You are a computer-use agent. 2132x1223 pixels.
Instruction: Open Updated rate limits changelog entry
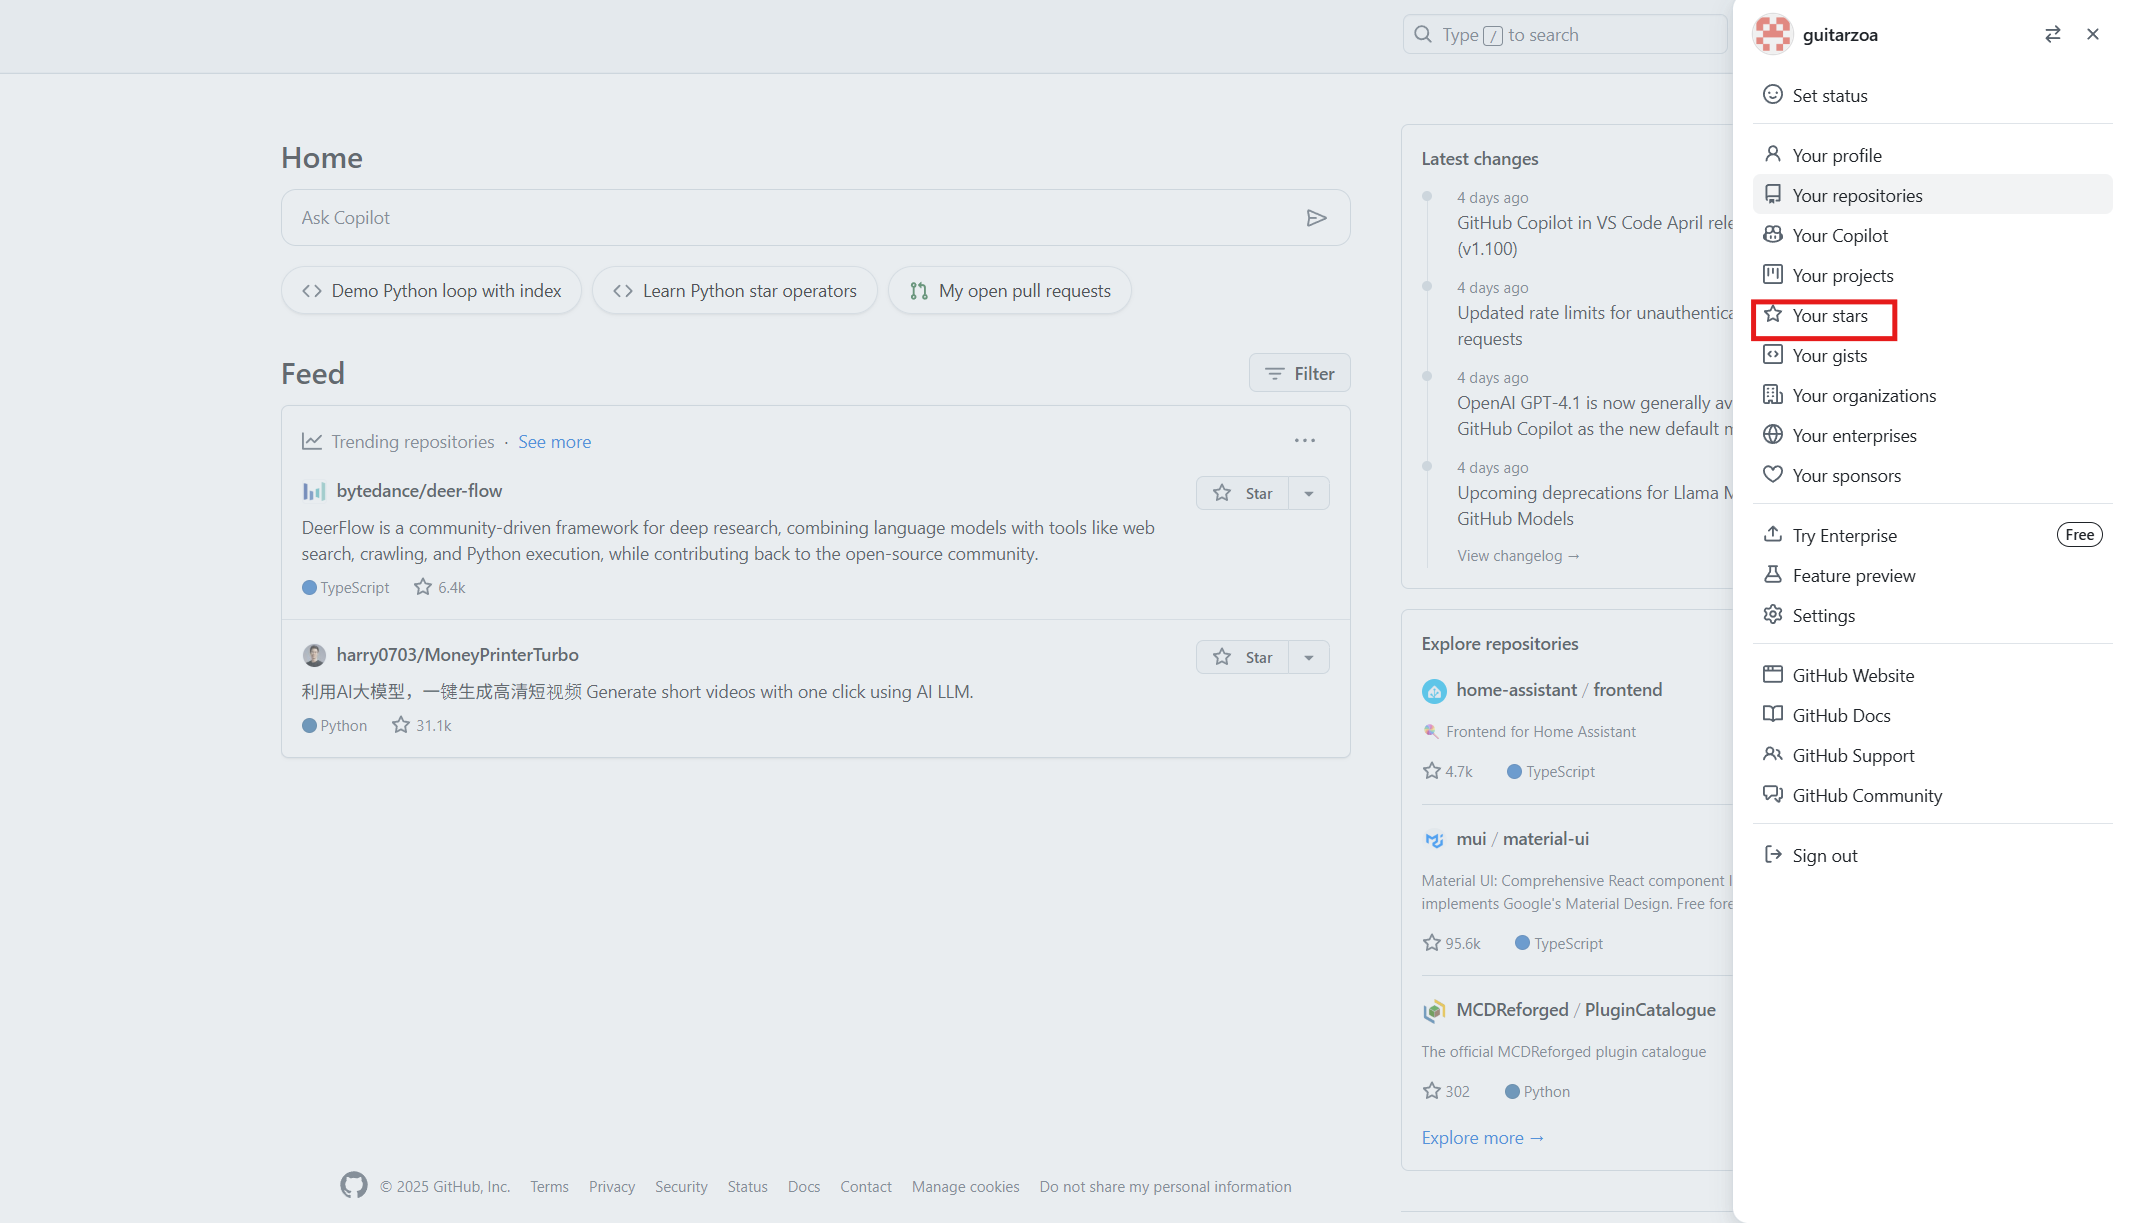click(x=1594, y=326)
